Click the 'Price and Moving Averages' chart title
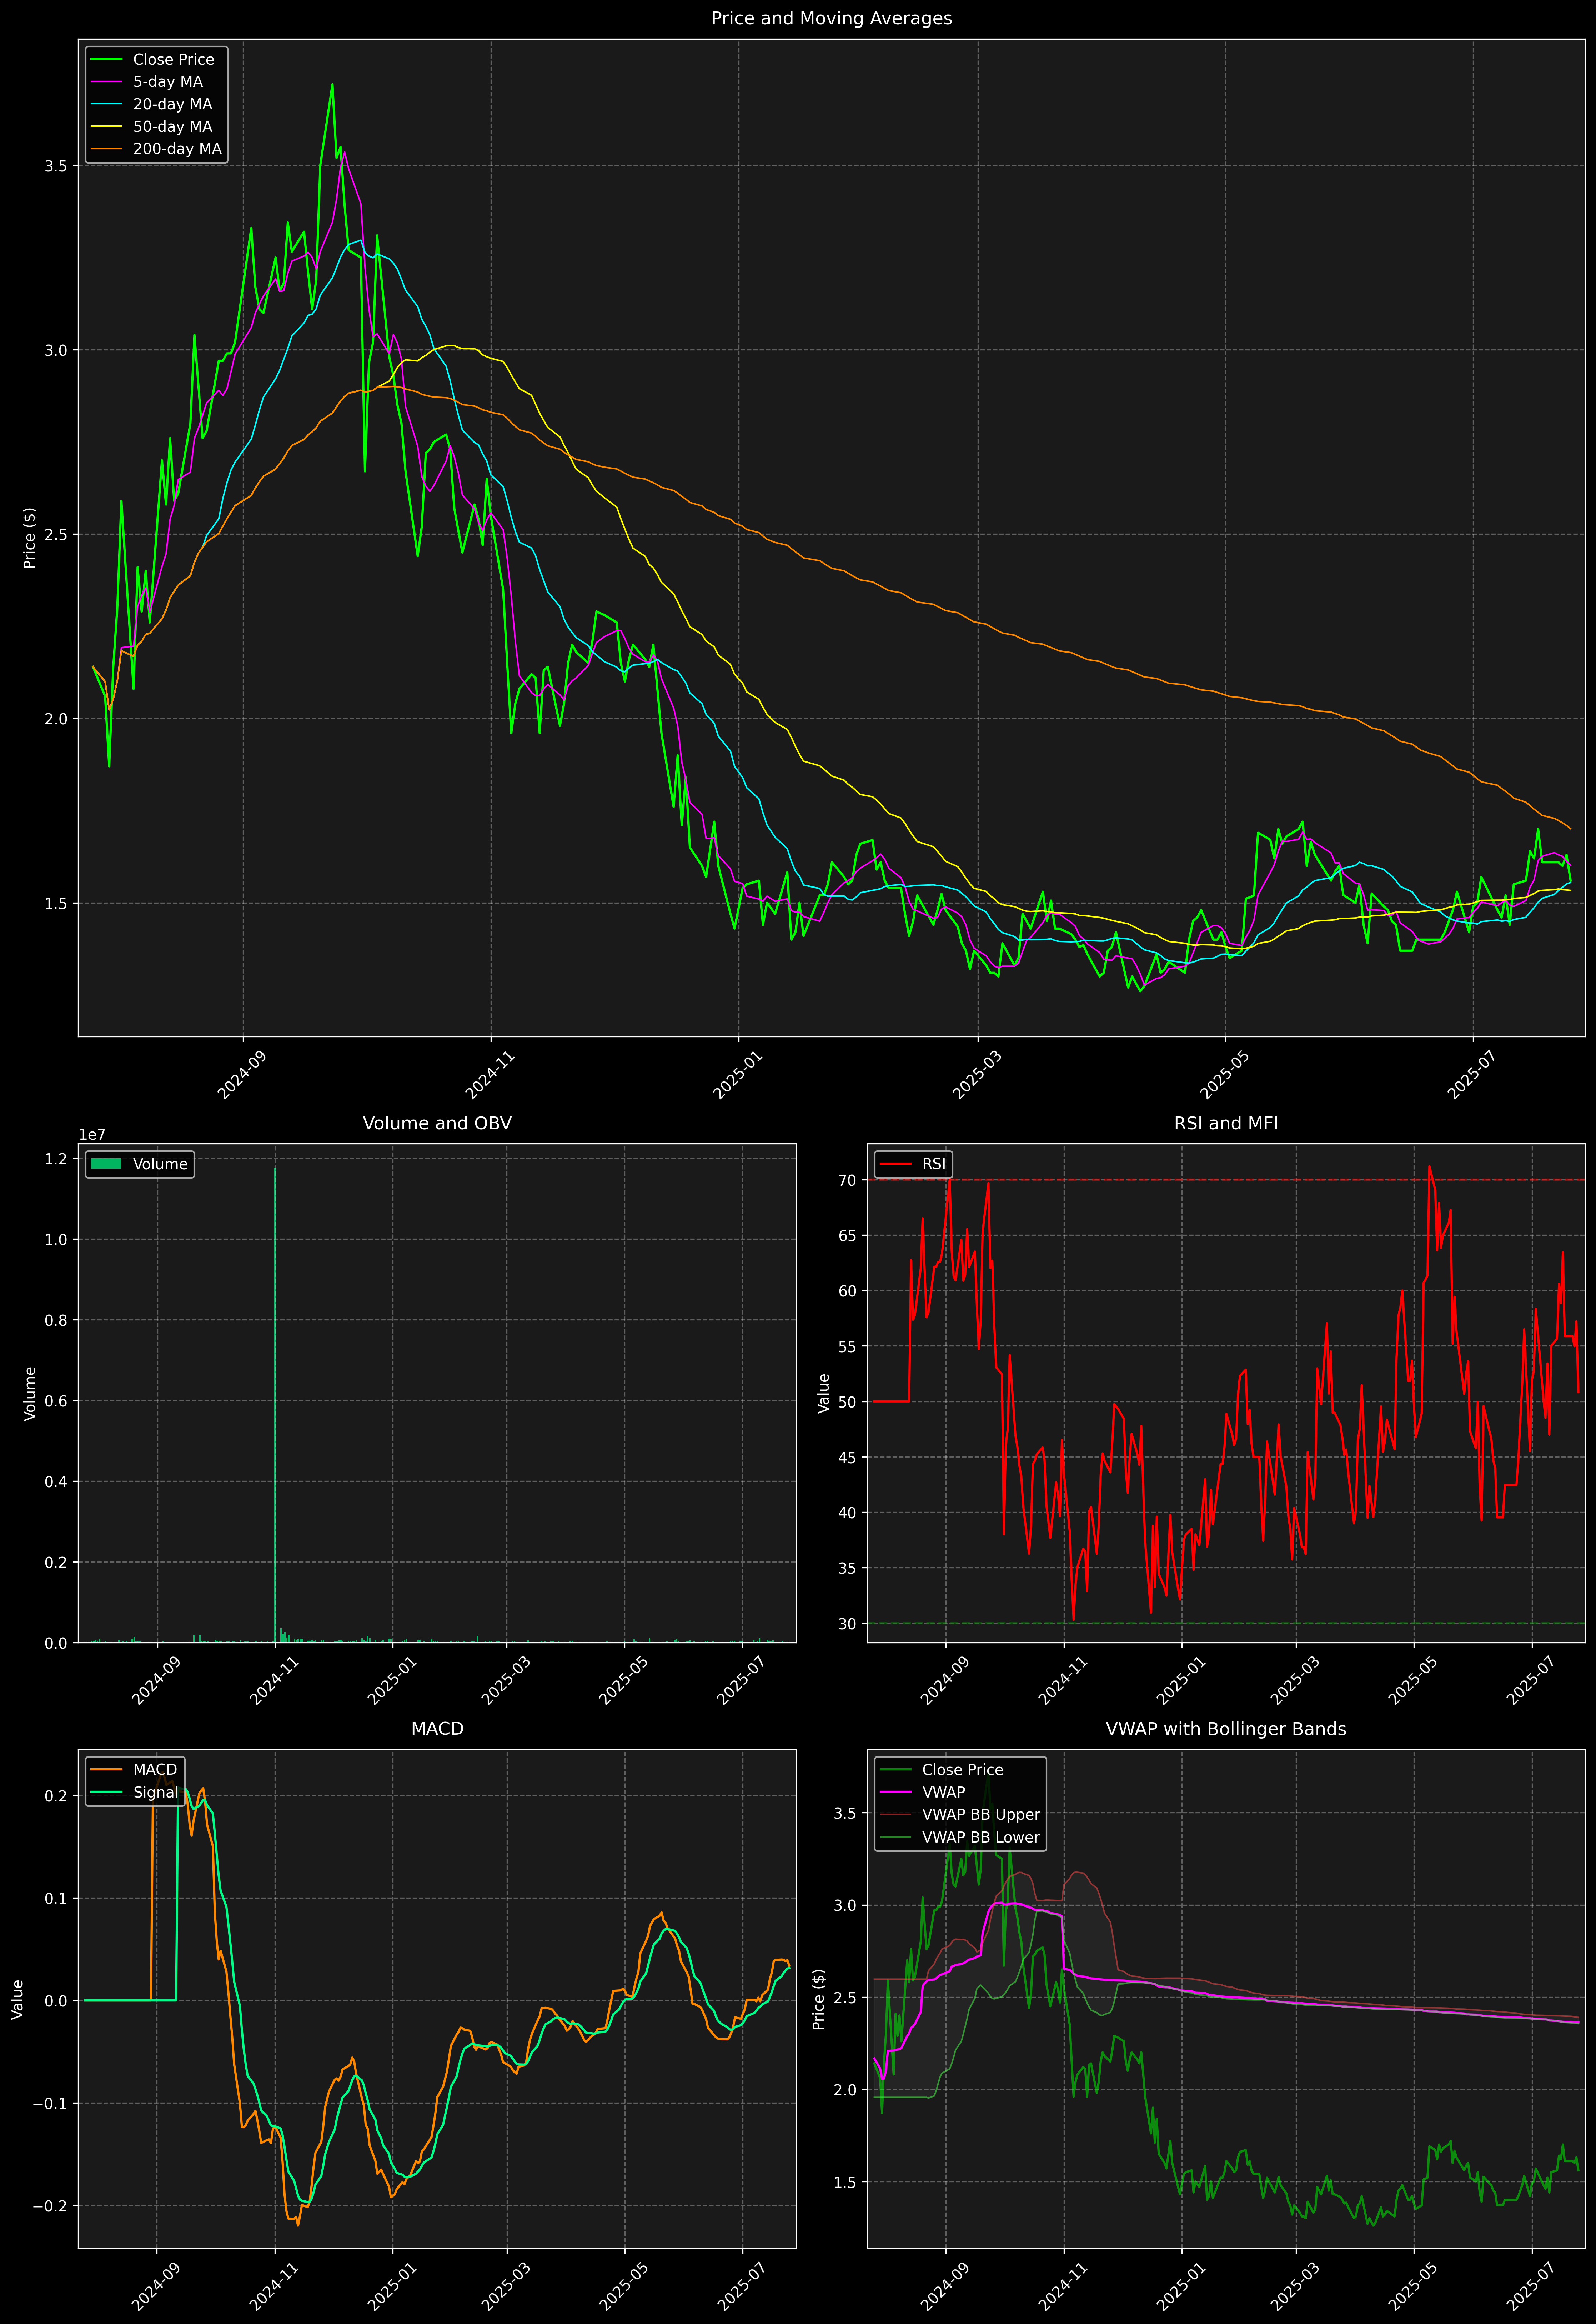 831,18
